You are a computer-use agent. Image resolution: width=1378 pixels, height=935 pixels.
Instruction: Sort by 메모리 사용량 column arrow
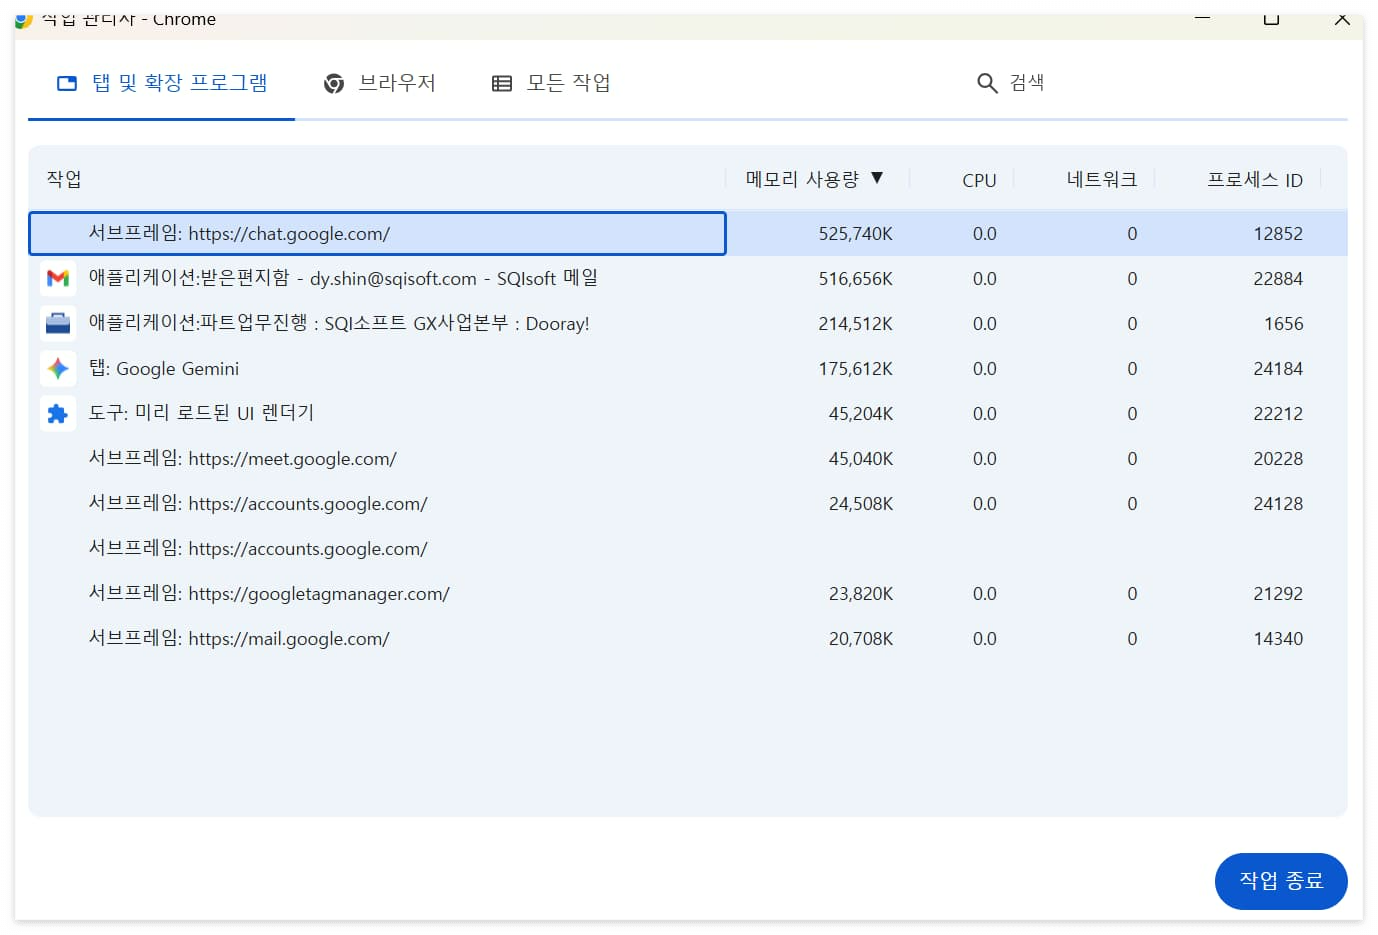point(877,178)
